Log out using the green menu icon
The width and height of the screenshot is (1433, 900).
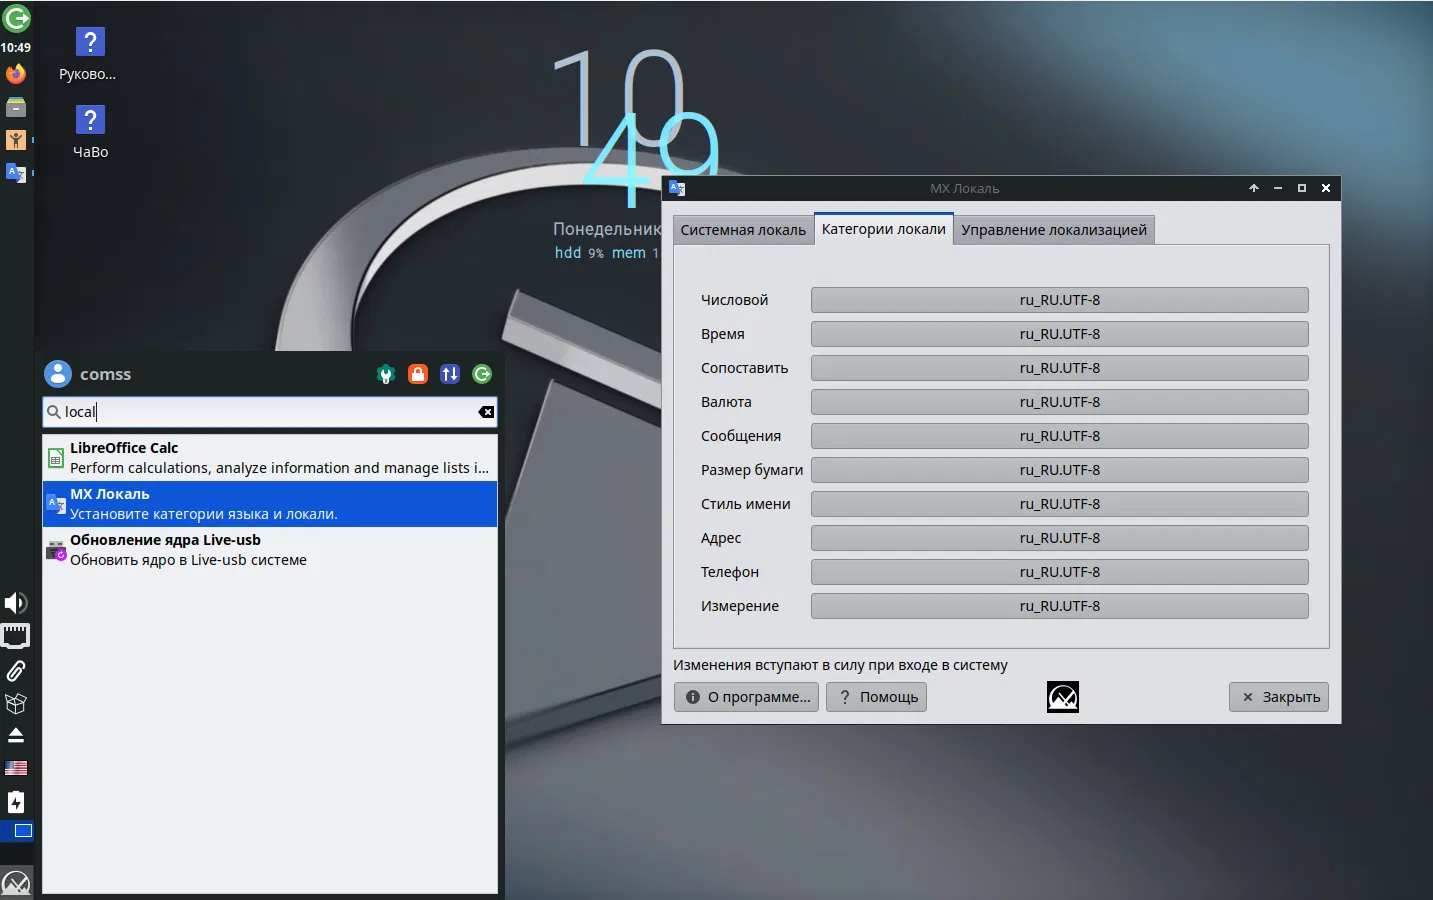482,374
